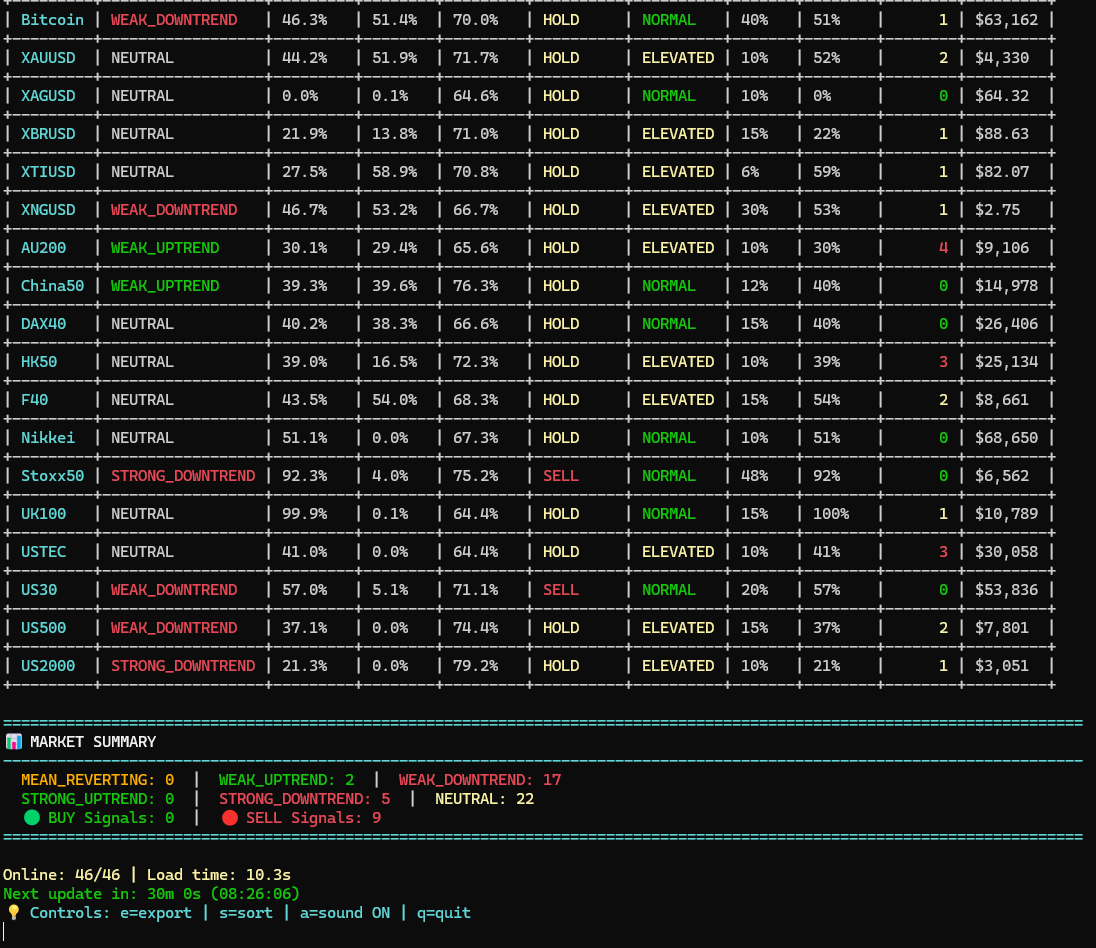
Task: Click the 99.9% value in UK100 row
Action: 305,514
